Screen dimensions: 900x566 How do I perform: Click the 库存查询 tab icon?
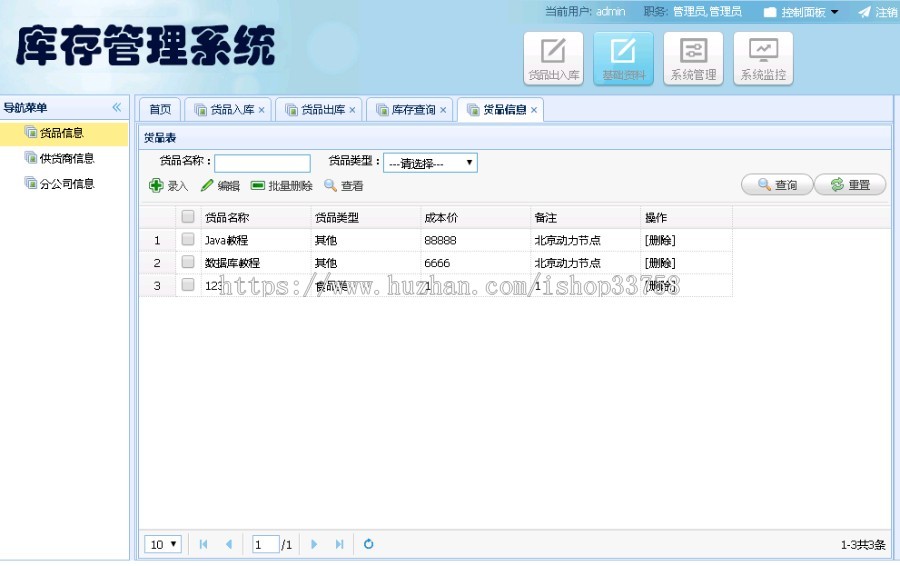point(382,110)
